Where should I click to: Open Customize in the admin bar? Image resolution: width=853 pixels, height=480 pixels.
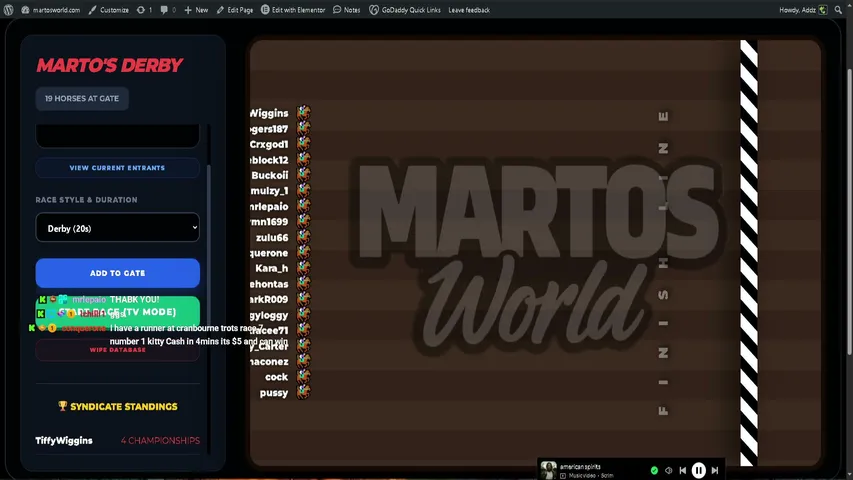click(x=109, y=10)
